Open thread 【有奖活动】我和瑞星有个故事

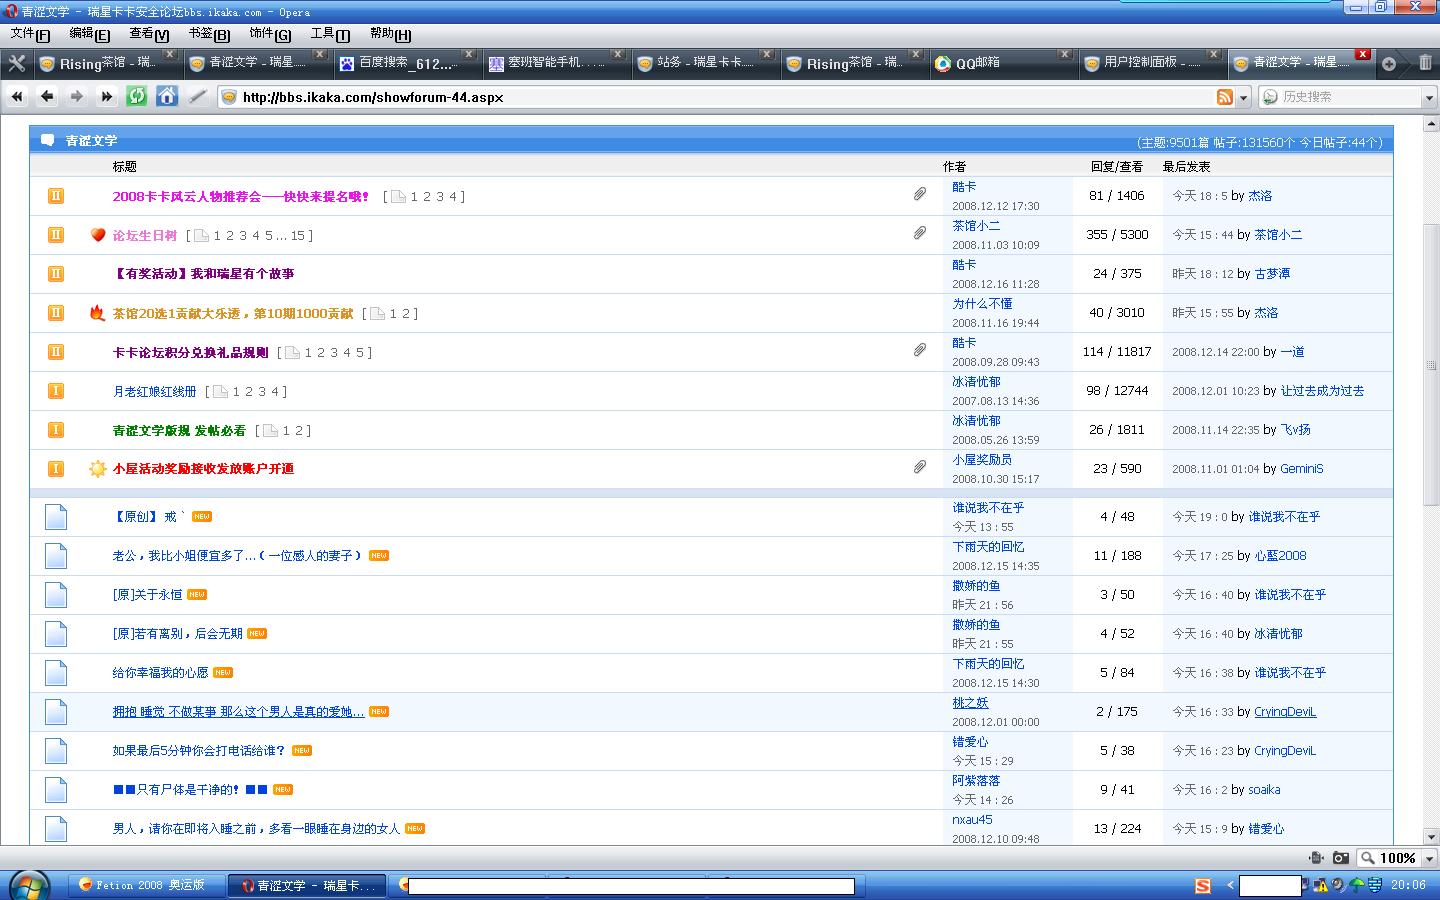[x=203, y=274]
